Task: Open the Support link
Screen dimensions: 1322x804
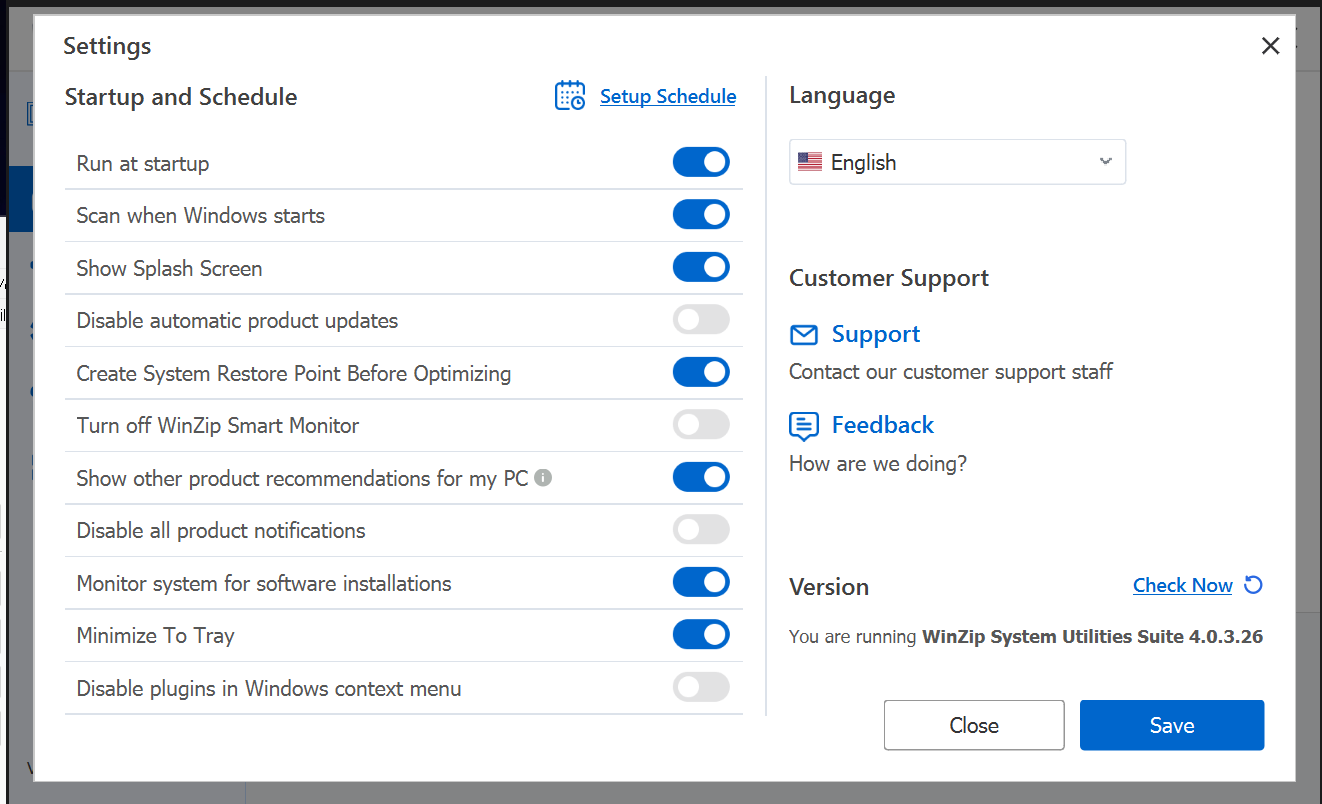Action: coord(876,334)
